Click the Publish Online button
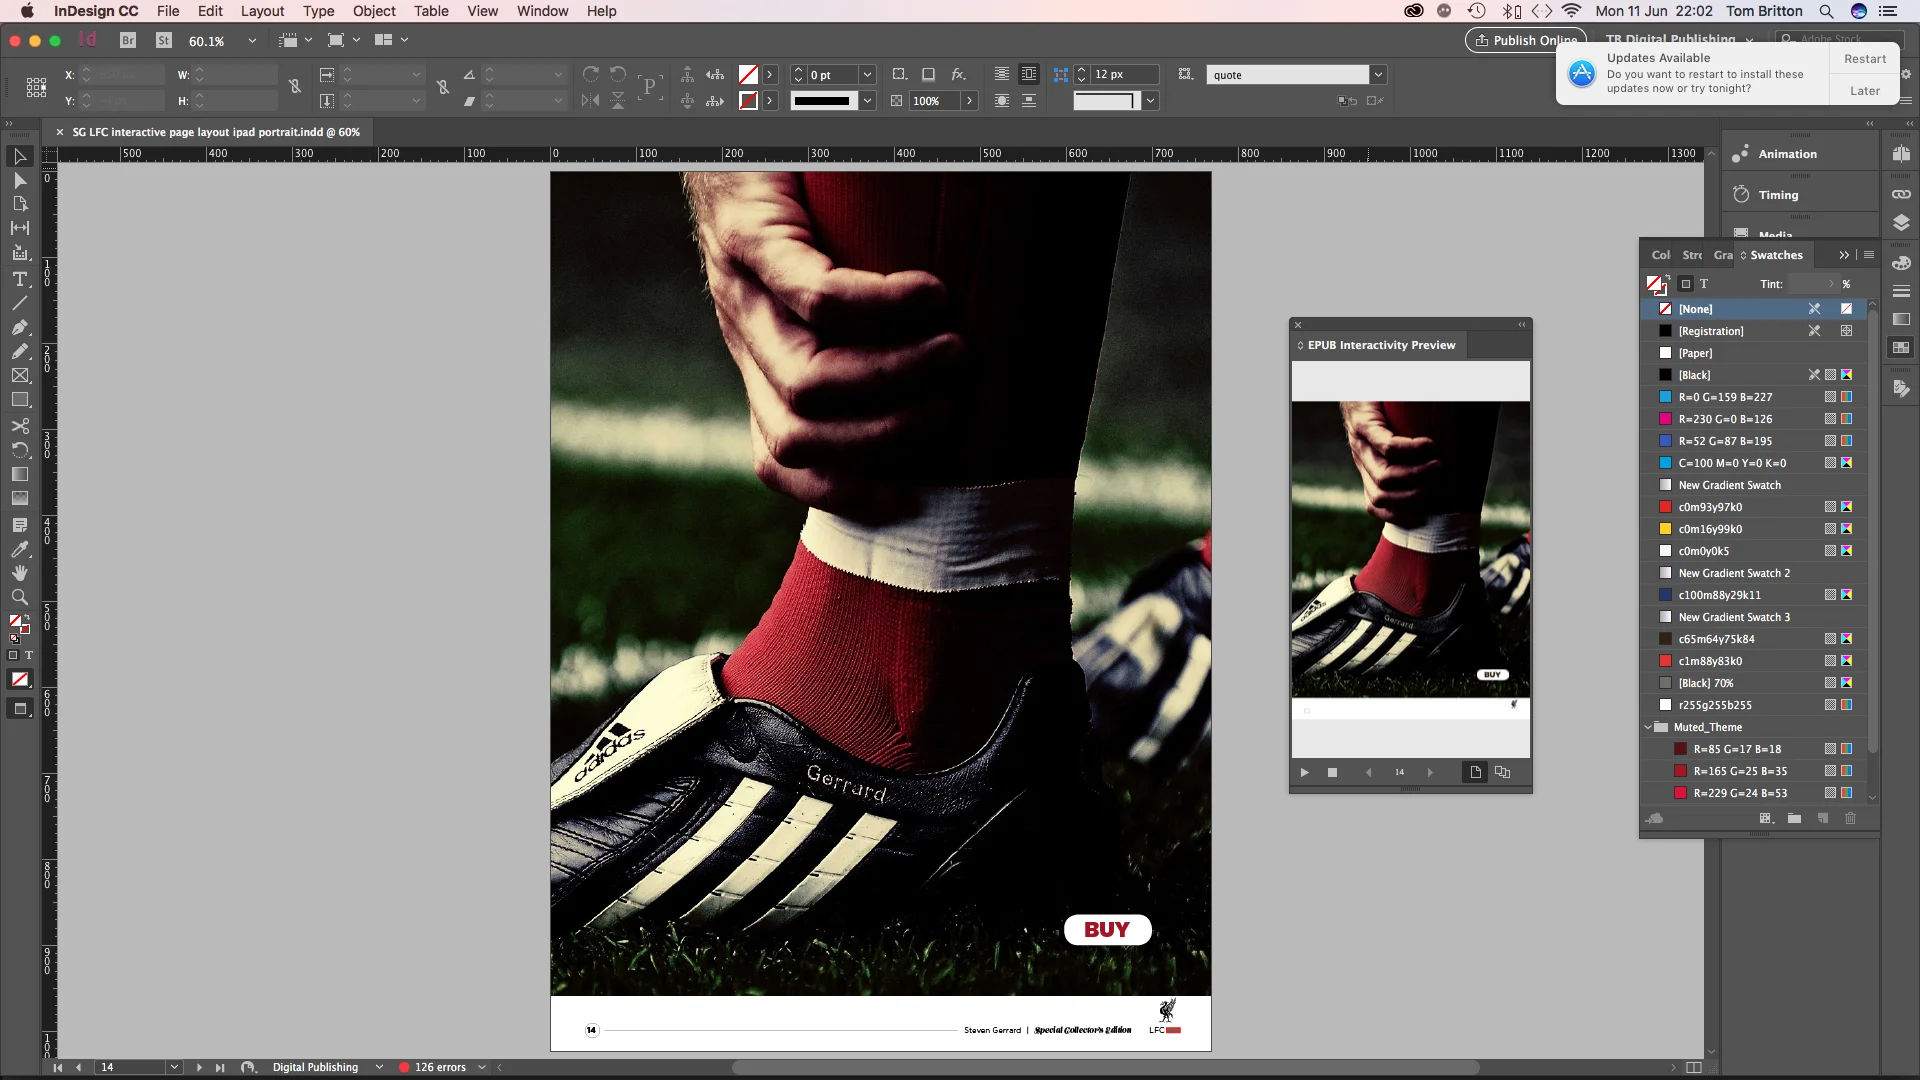The height and width of the screenshot is (1080, 1920). [1526, 40]
